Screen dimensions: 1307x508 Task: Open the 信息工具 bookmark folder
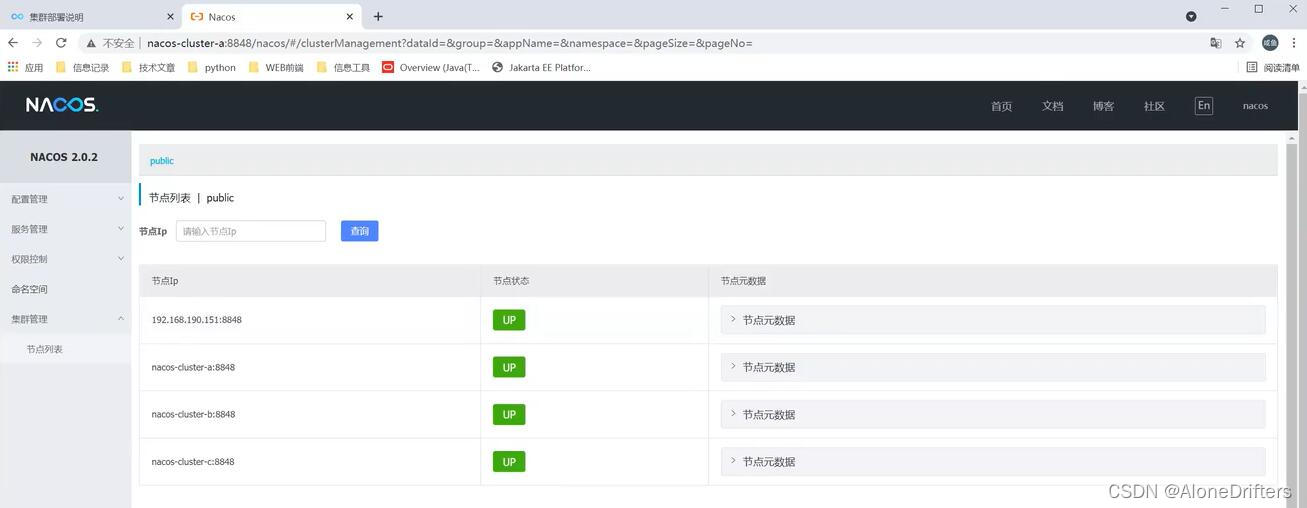point(343,67)
